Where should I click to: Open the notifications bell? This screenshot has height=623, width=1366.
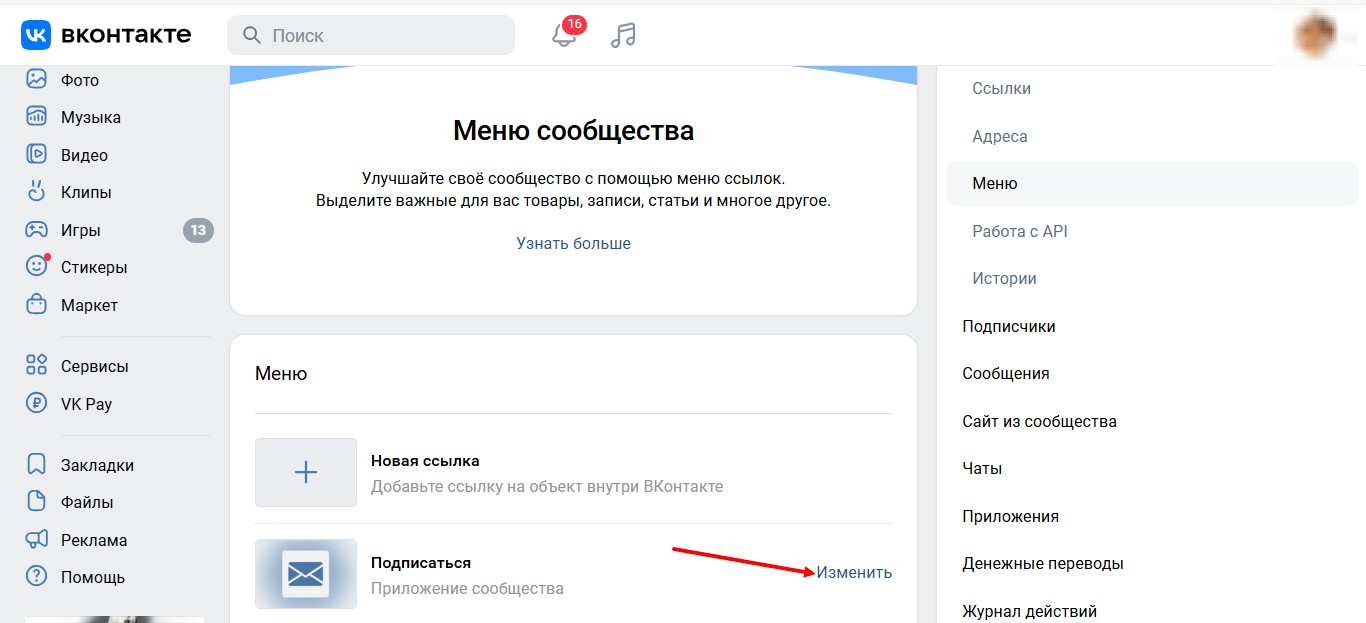tap(564, 36)
